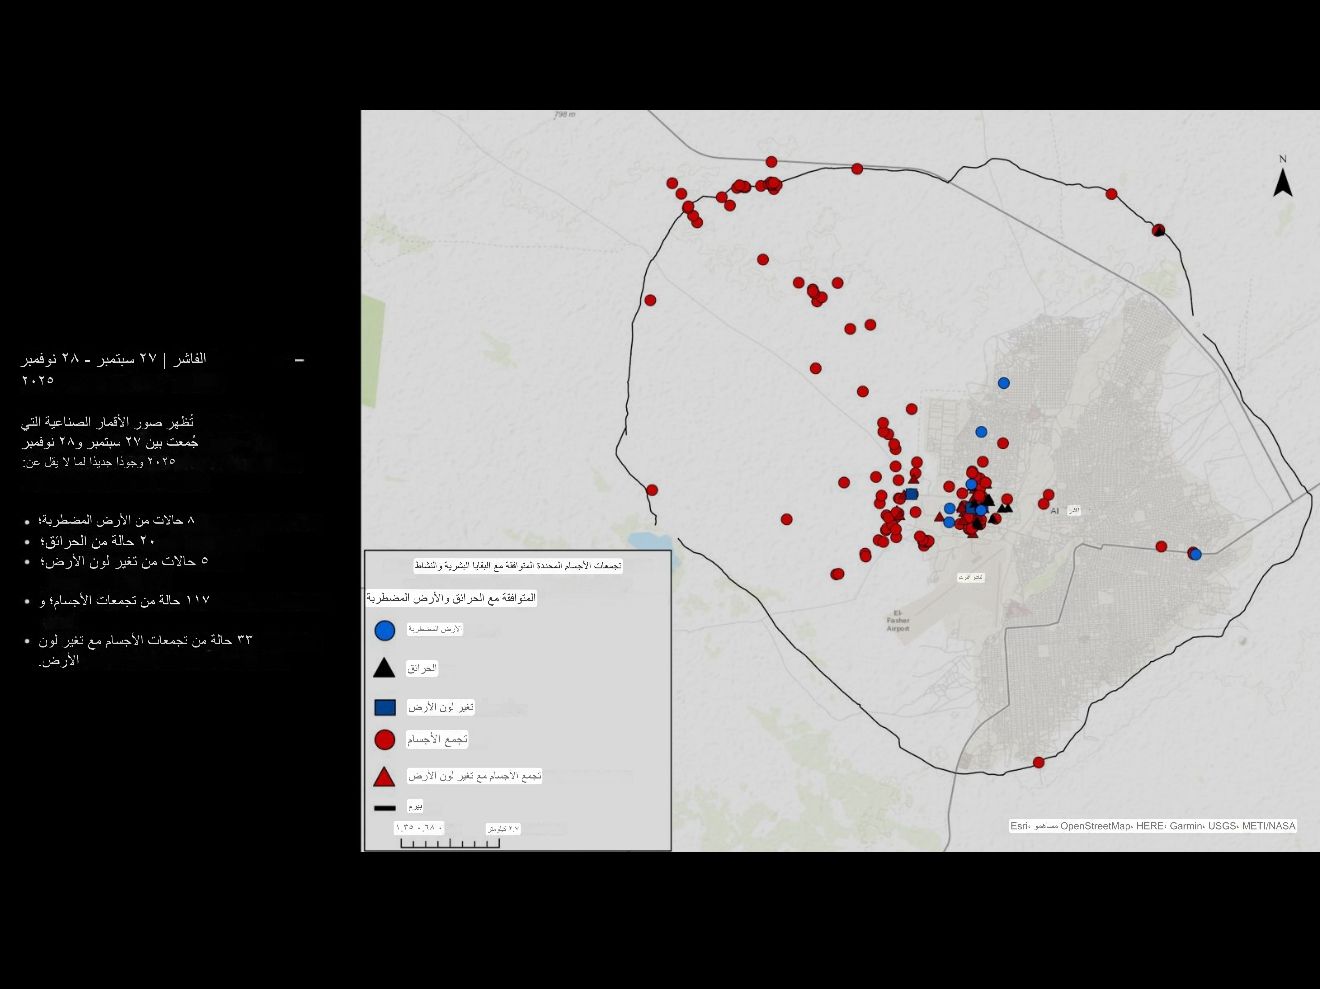
Task: Click the legend label الحرائق
Action: [422, 668]
